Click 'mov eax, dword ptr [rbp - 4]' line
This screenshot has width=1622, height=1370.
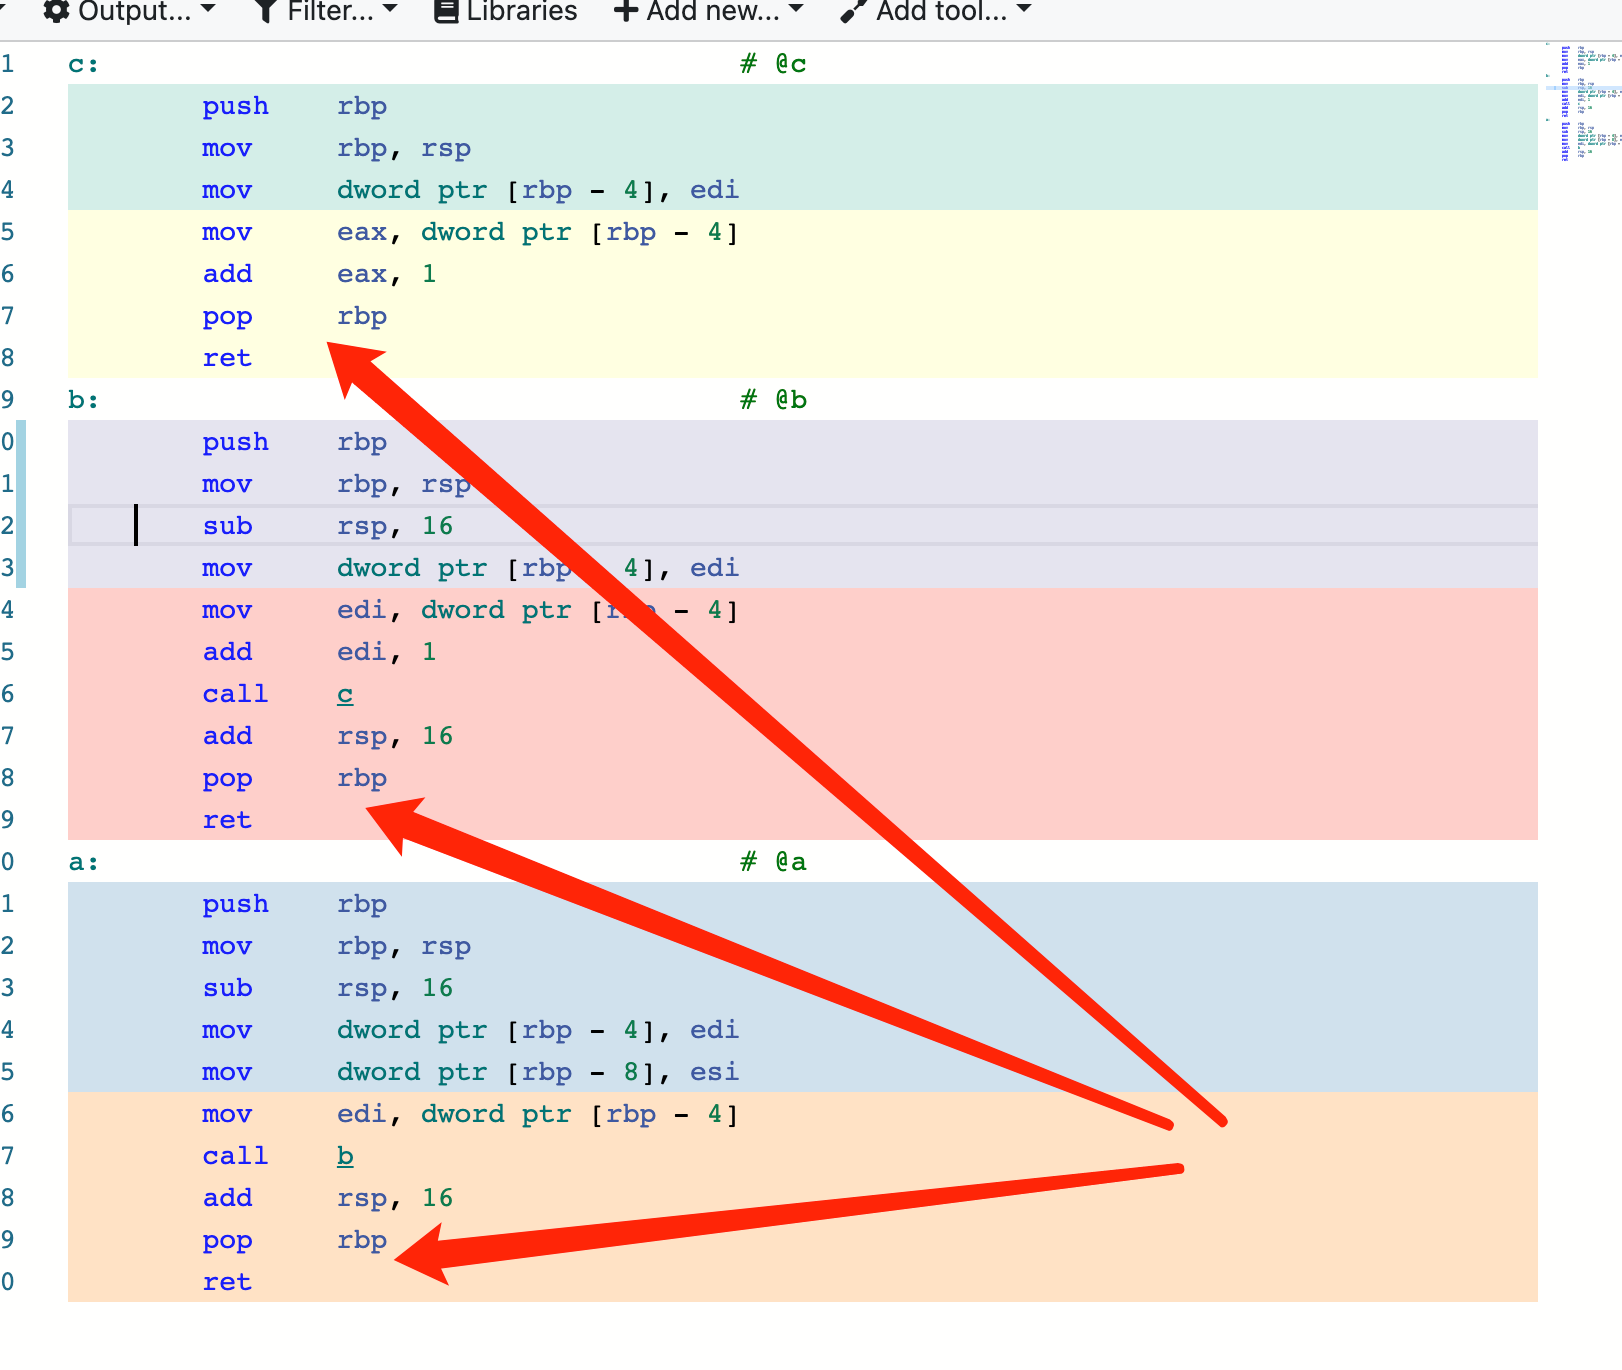coord(803,232)
